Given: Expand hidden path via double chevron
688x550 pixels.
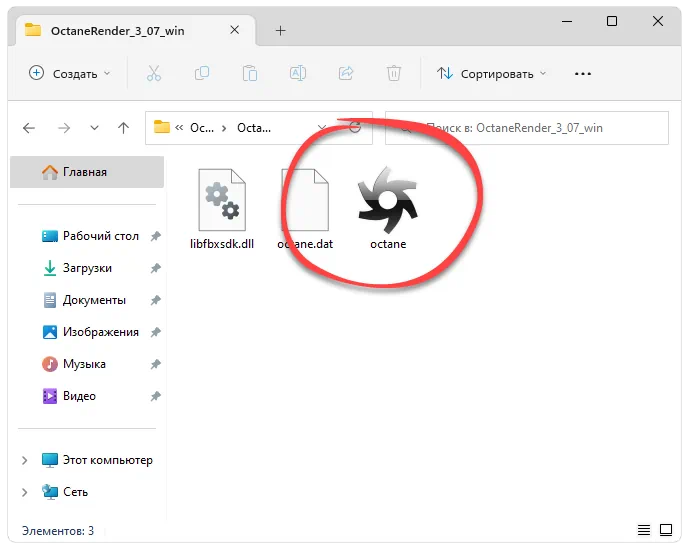Looking at the screenshot, I should [179, 128].
